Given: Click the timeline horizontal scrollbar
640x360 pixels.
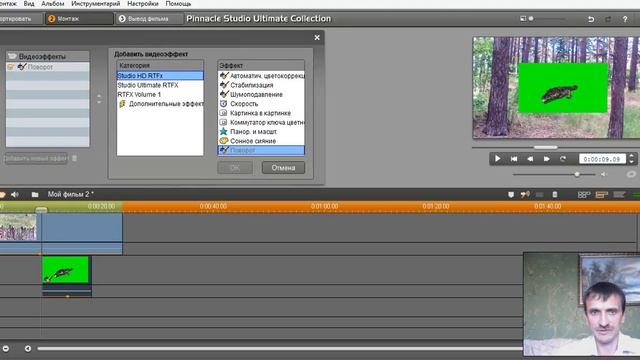Looking at the screenshot, I should [280, 349].
